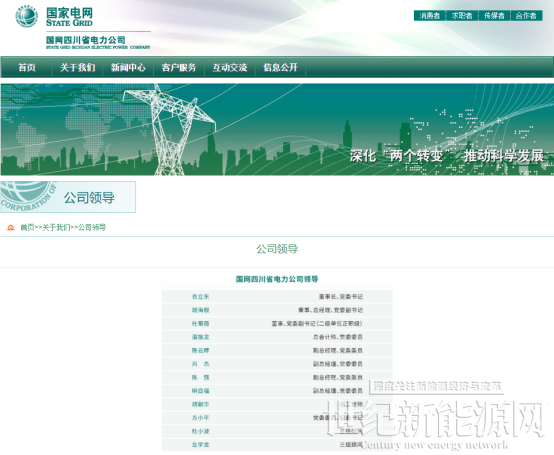The image size is (554, 455).
Task: Click the 首页 breadcrumb link
Action: [x=27, y=228]
